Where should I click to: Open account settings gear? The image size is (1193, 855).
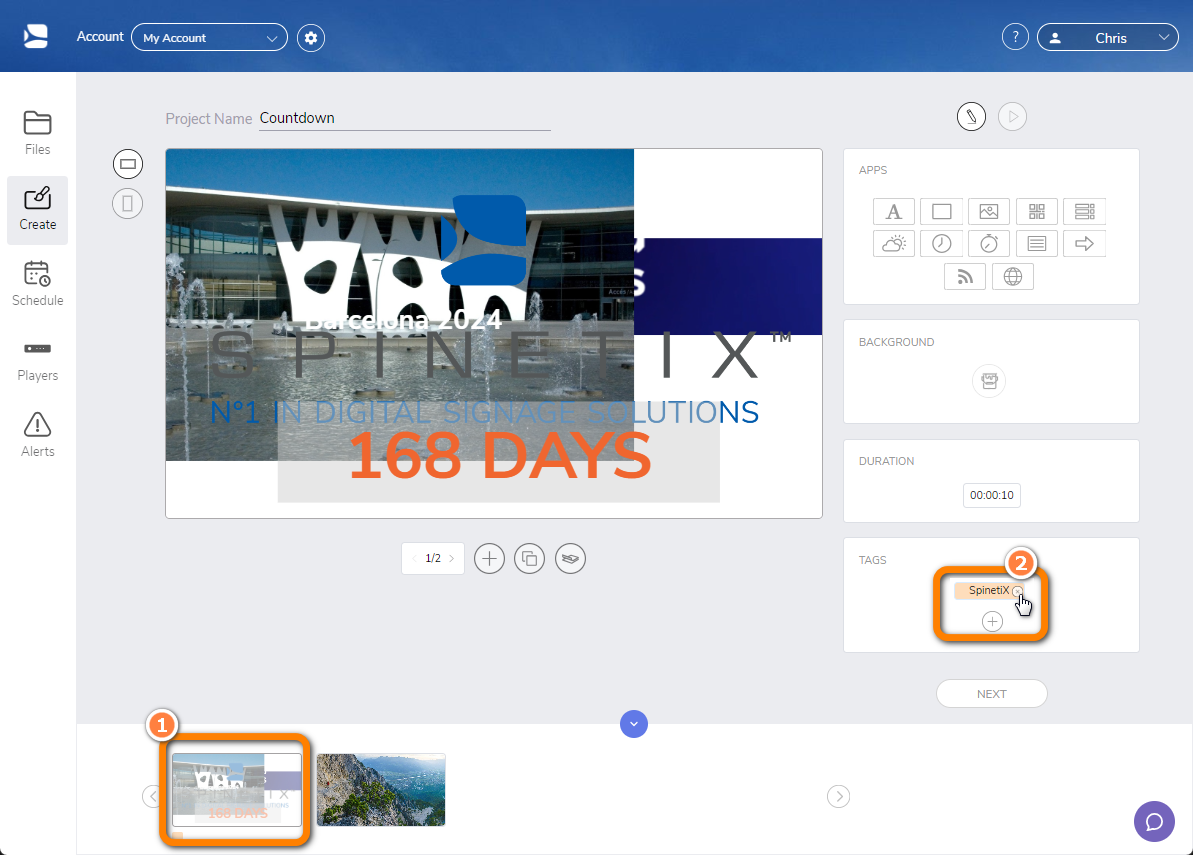click(x=310, y=37)
